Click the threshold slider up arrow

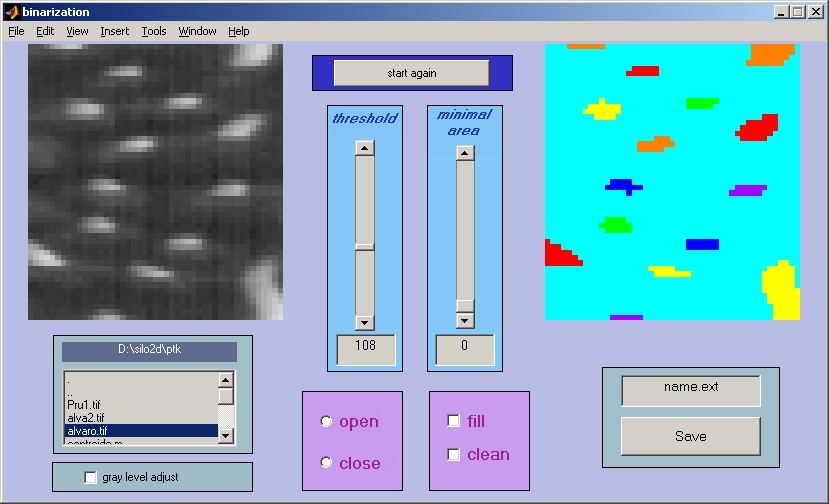(x=364, y=148)
